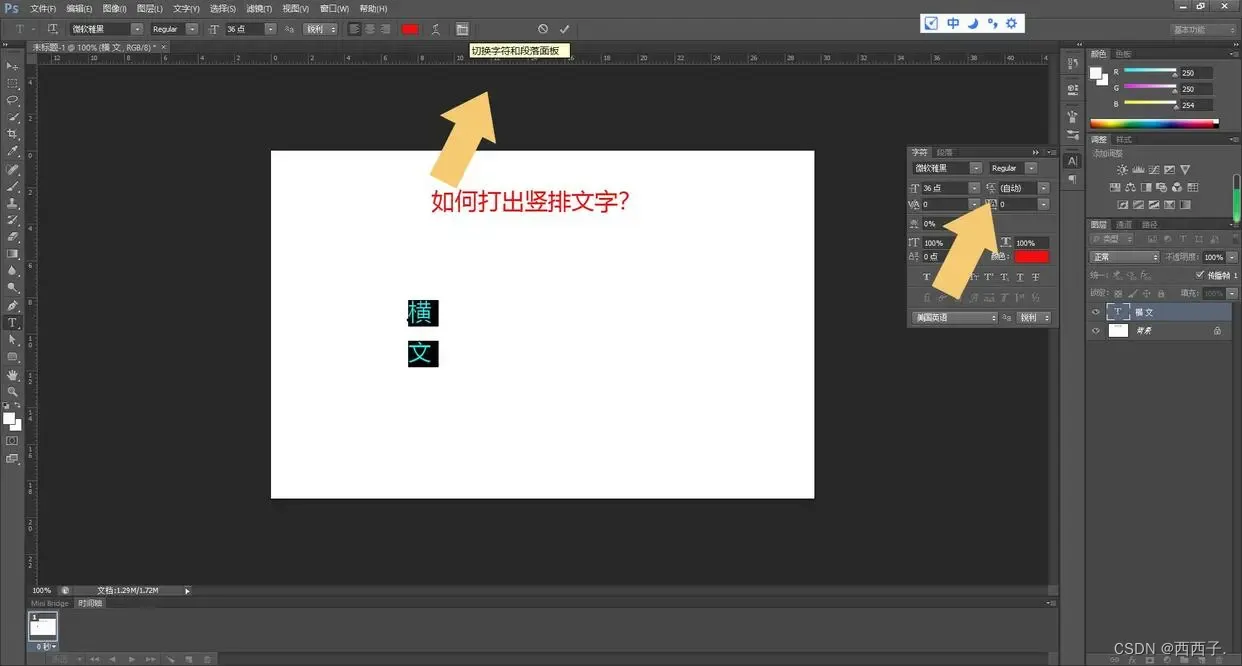Open the layer opacity dropdown
The height and width of the screenshot is (666, 1242).
1232,257
